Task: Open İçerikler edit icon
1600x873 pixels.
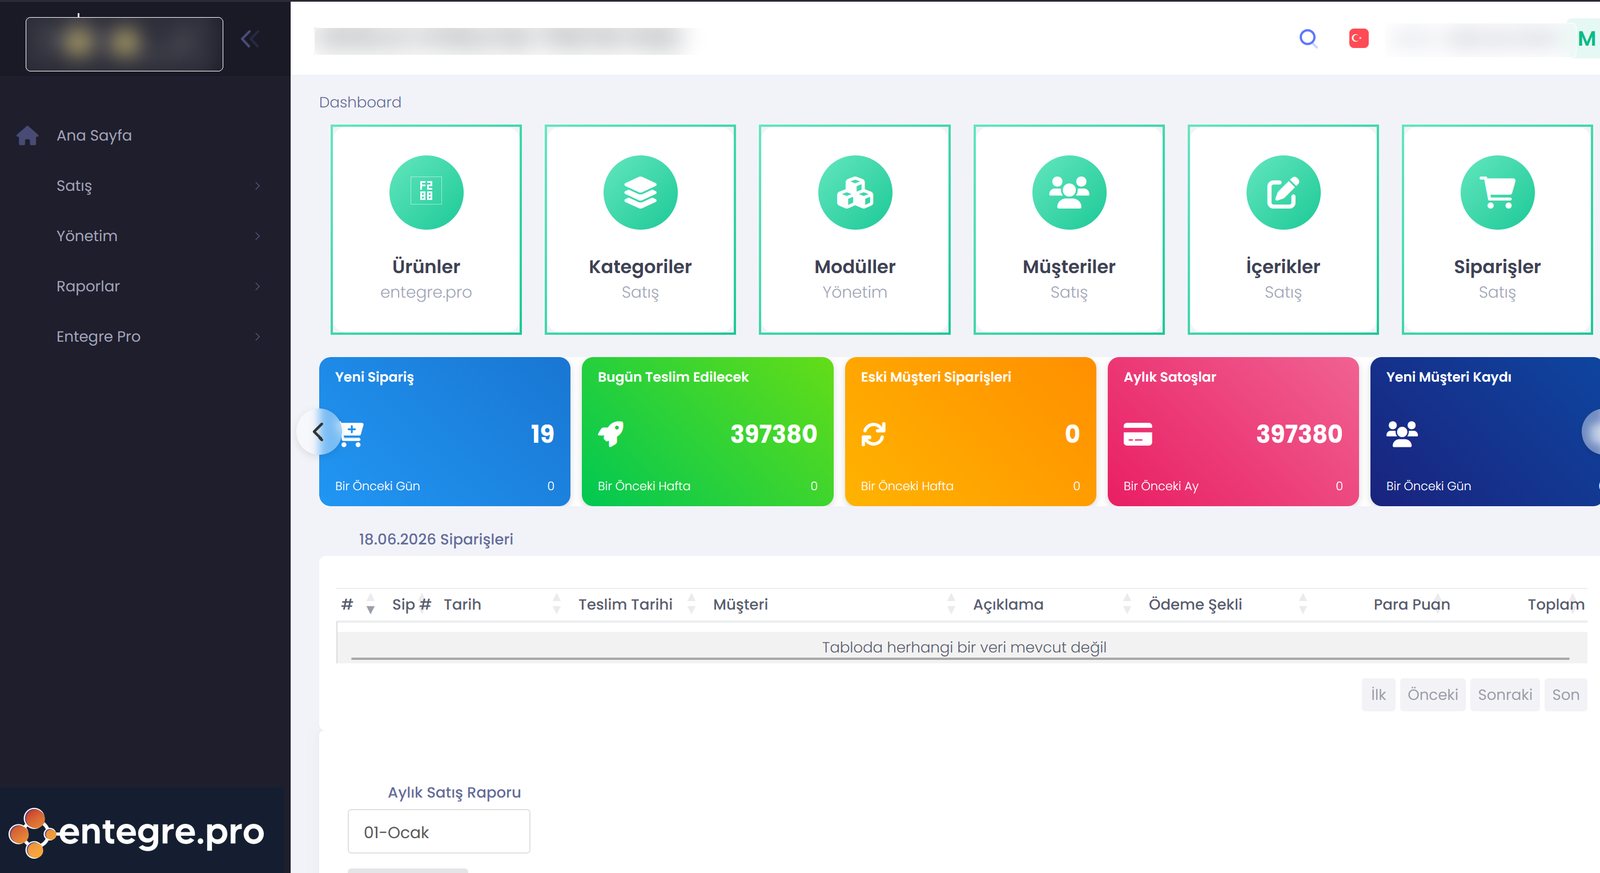Action: (x=1283, y=192)
